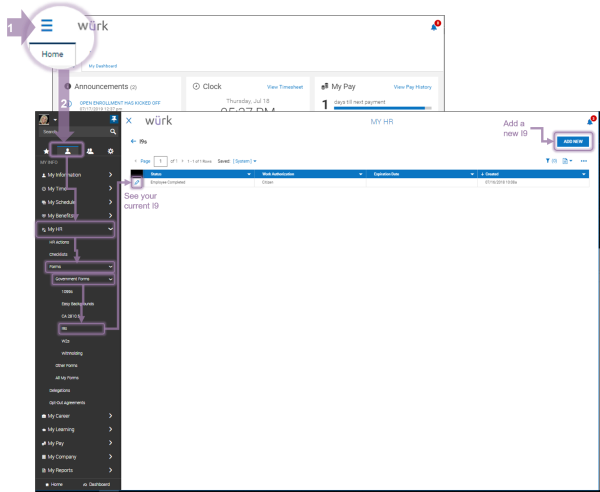Edit the current I9 with the pencil icon

point(137,182)
